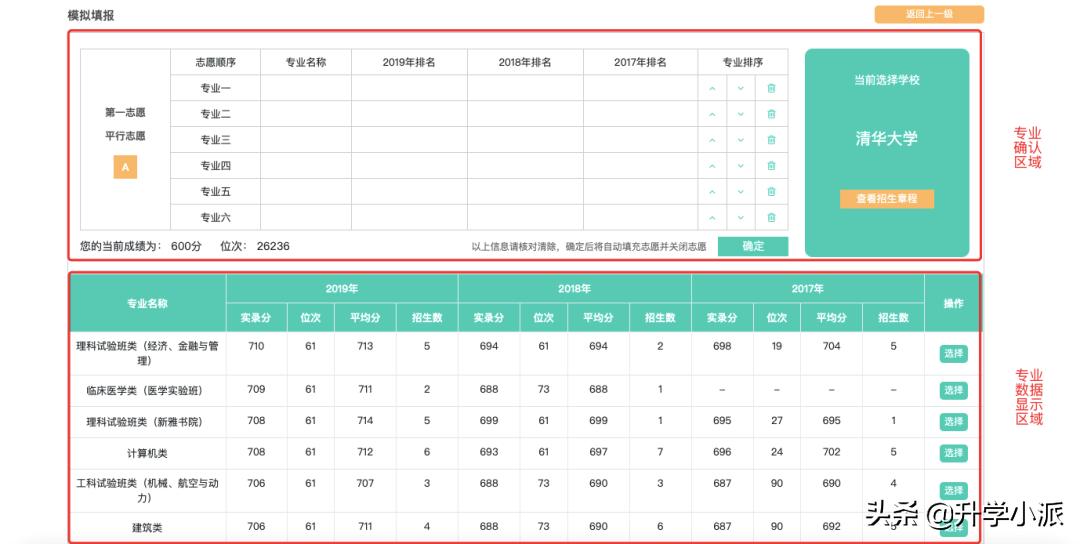Click the 2019年排名 cell for 专业二

pyautogui.click(x=409, y=114)
